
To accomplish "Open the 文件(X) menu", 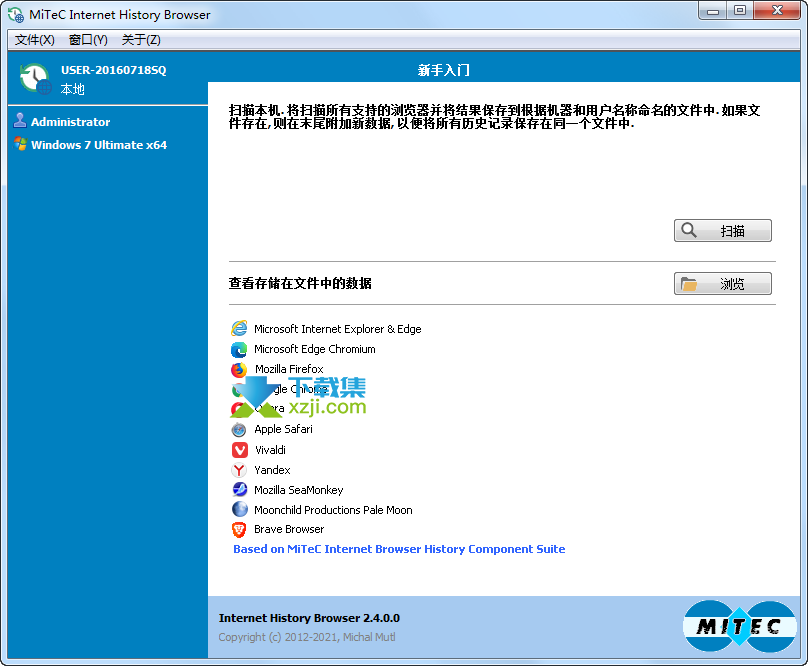I will coord(35,40).
